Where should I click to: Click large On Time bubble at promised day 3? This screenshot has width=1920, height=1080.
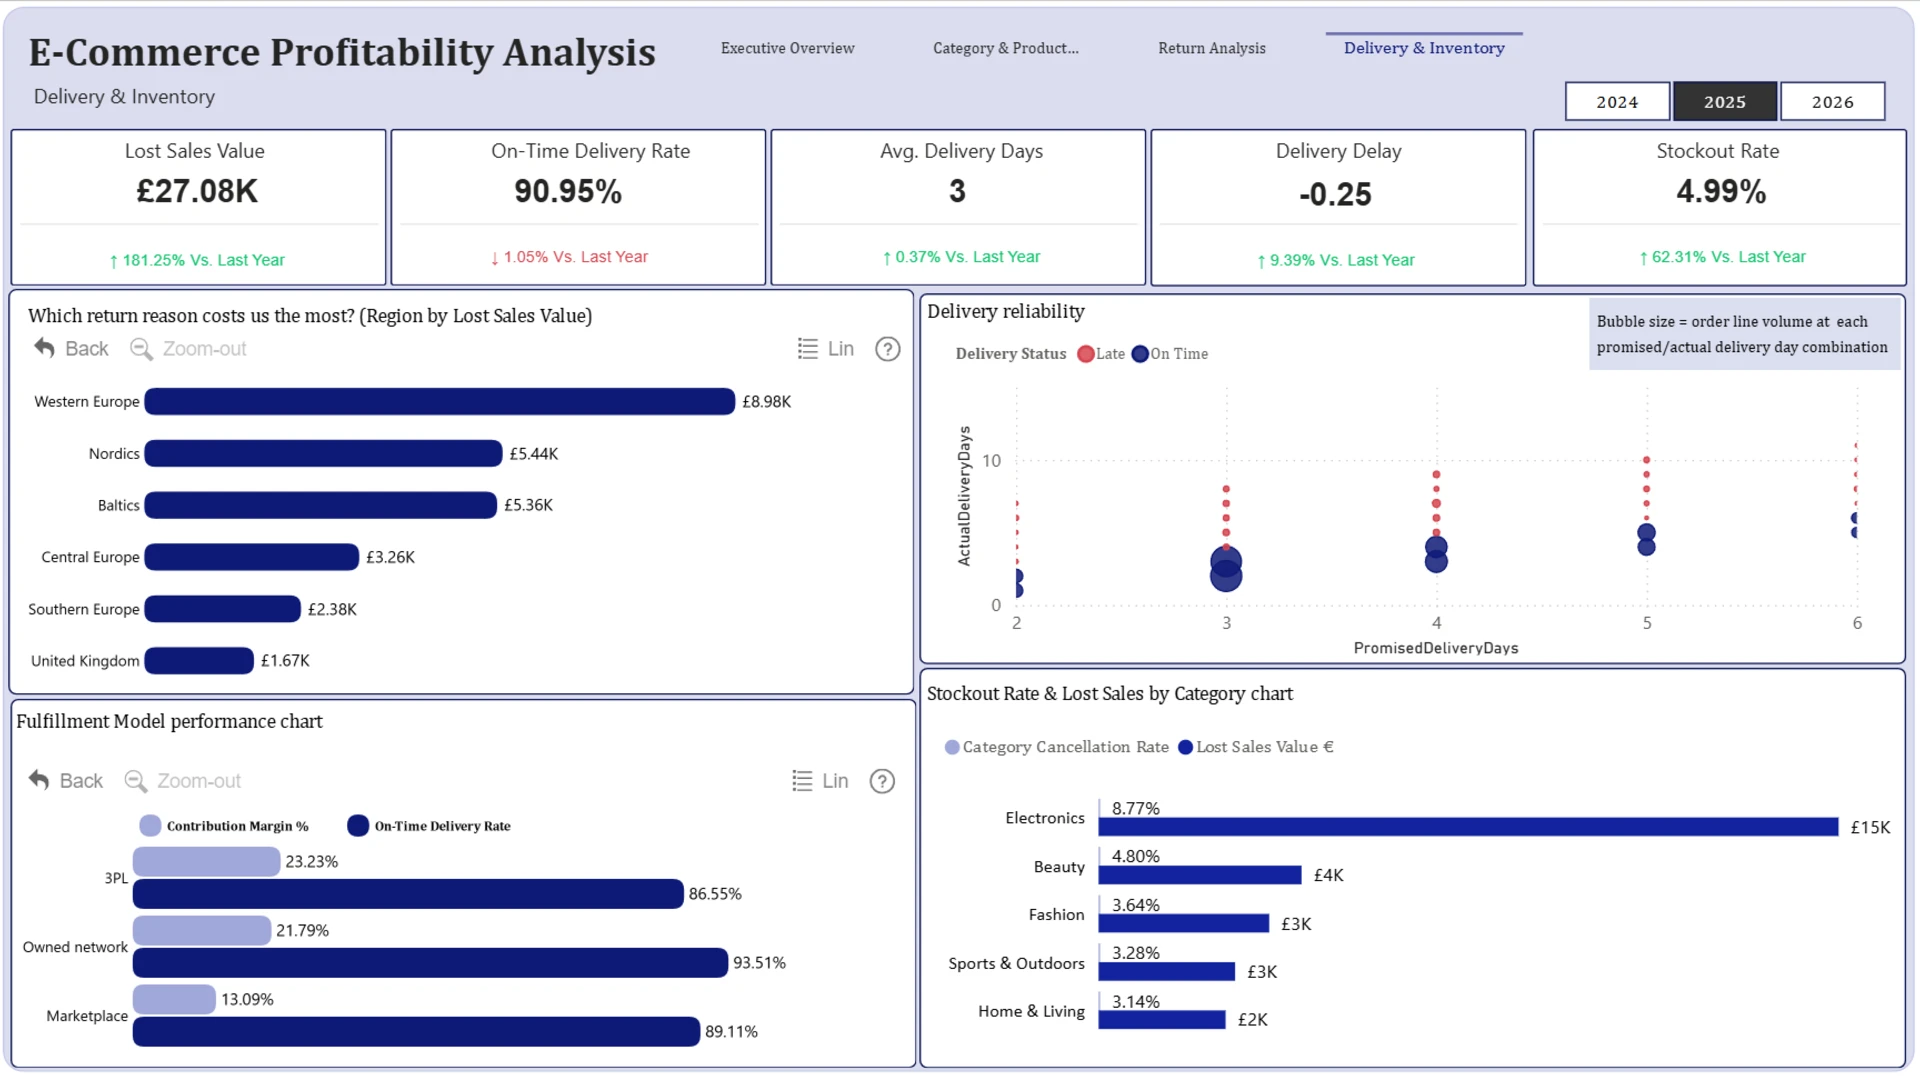click(x=1226, y=575)
